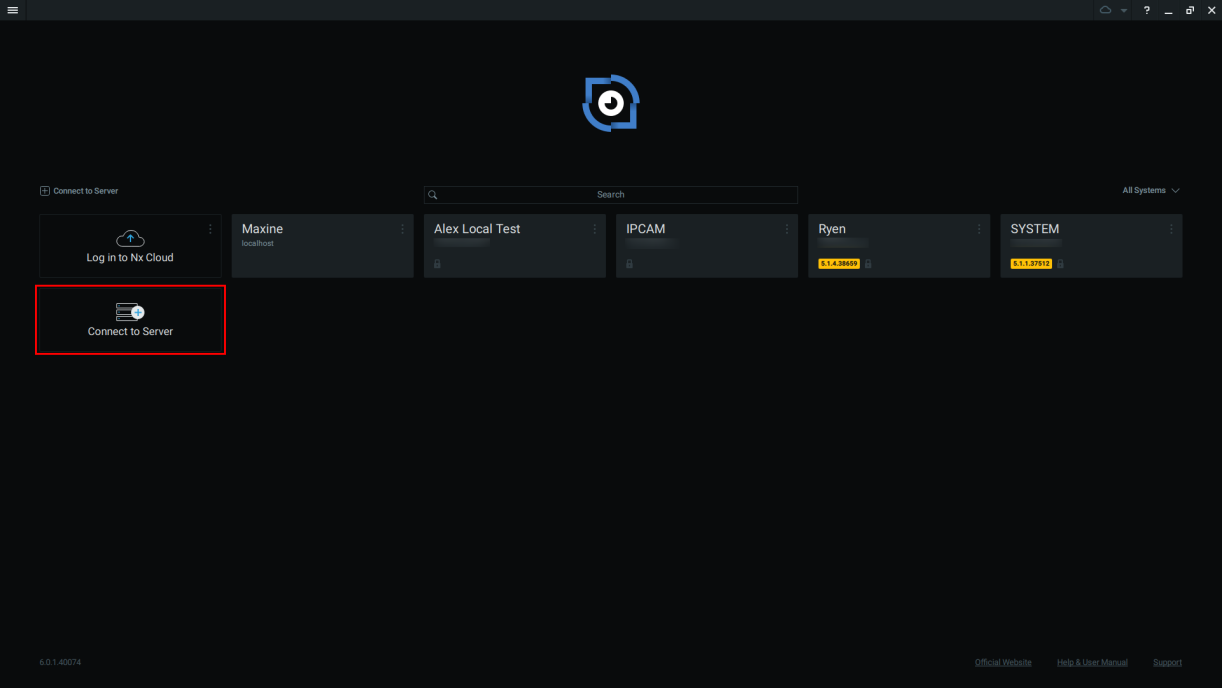Image resolution: width=1222 pixels, height=688 pixels.
Task: Click the lock icon on Alex Local Test tile
Action: 437,264
